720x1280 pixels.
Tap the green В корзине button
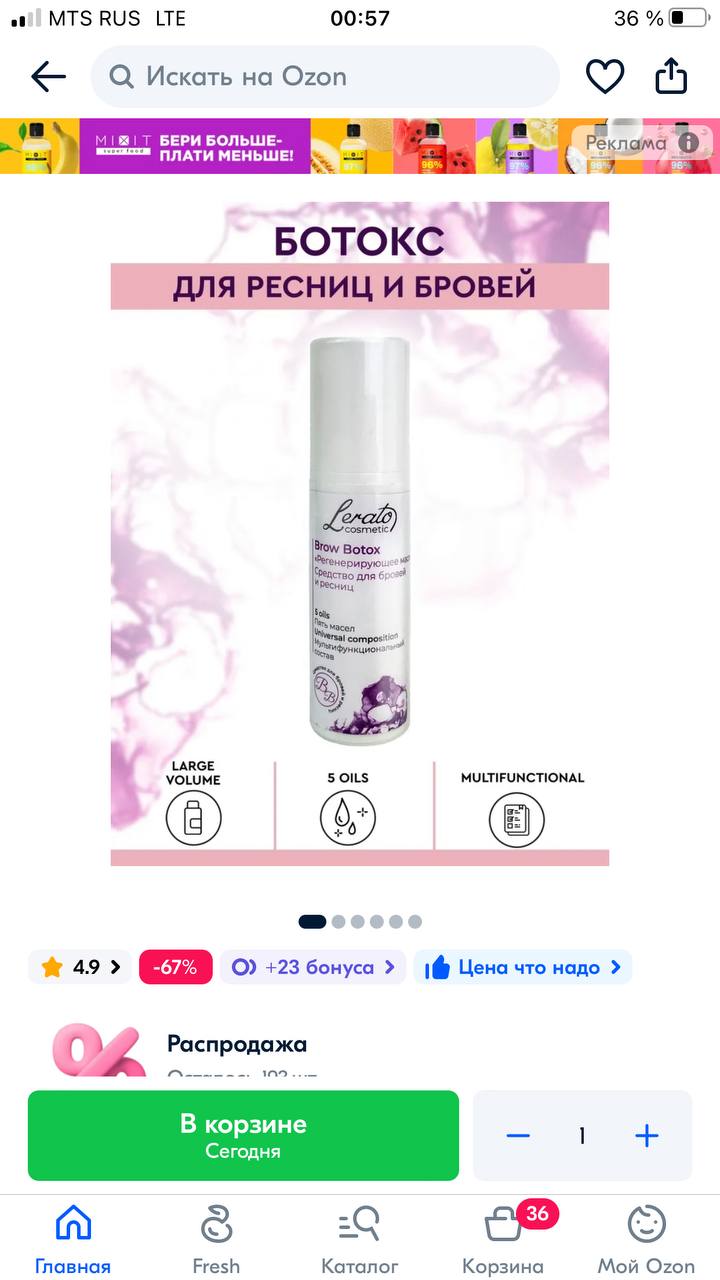[x=243, y=1136]
